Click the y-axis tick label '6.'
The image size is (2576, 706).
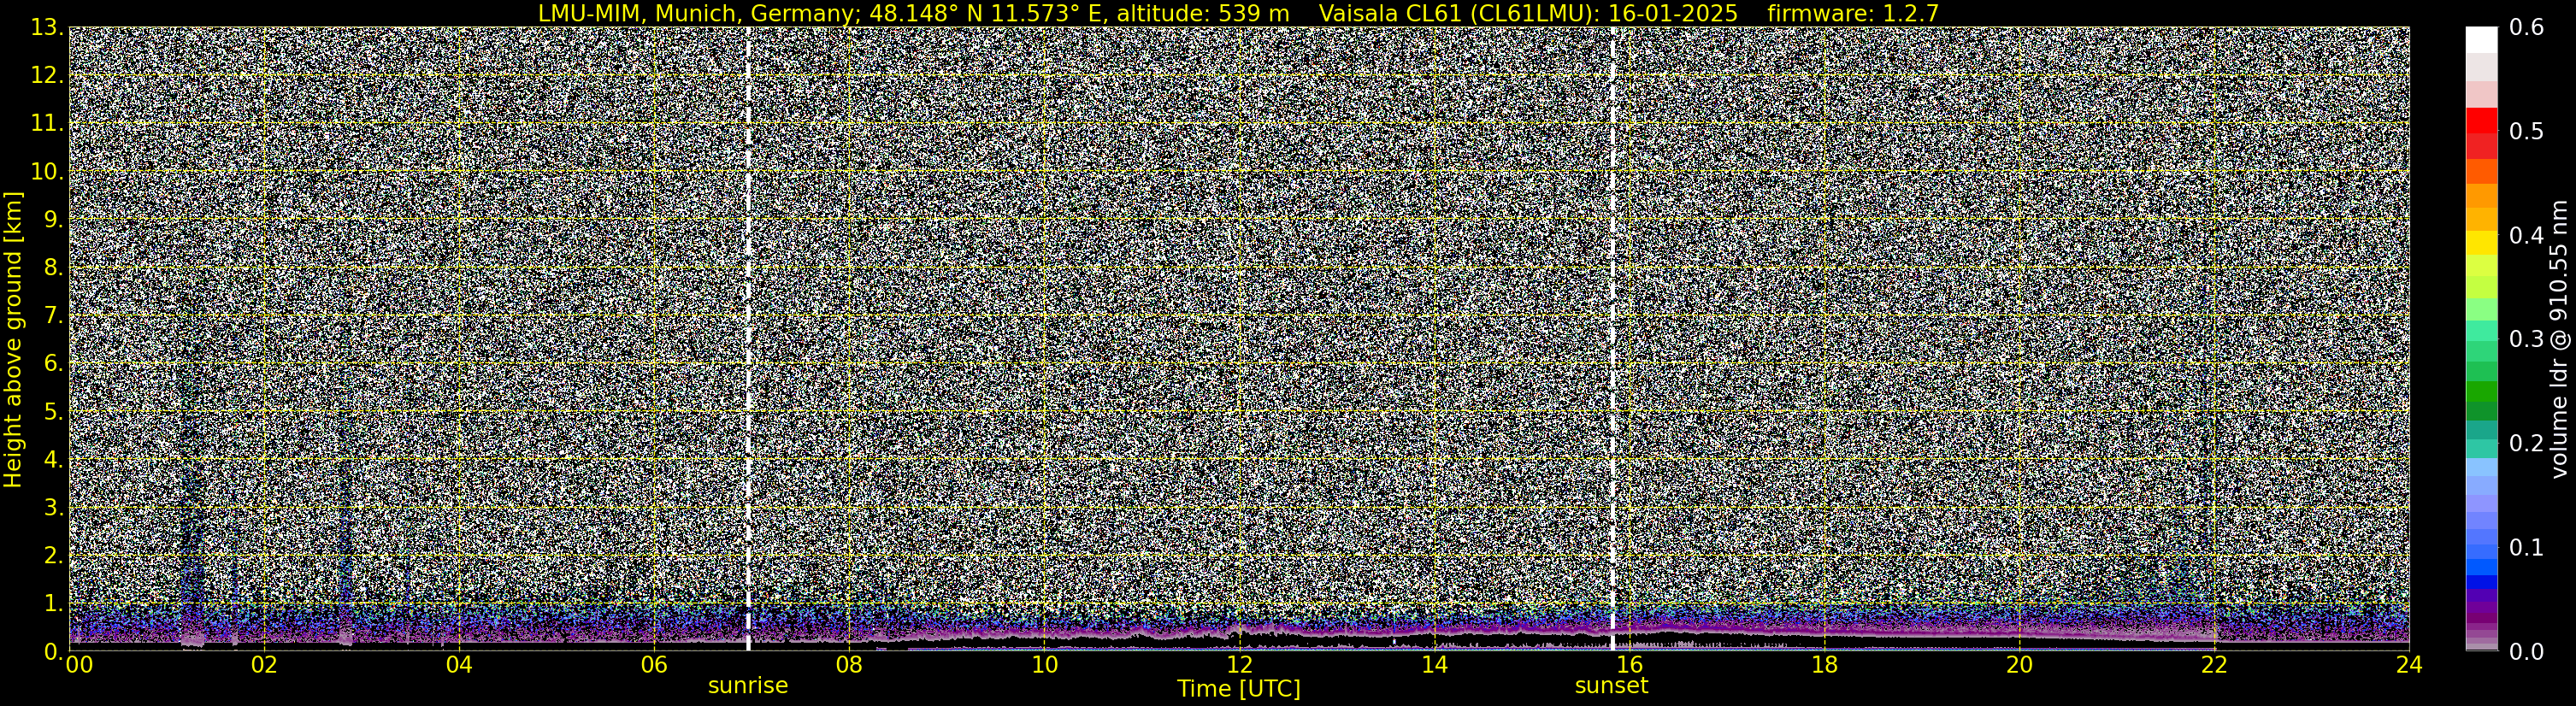click(53, 364)
